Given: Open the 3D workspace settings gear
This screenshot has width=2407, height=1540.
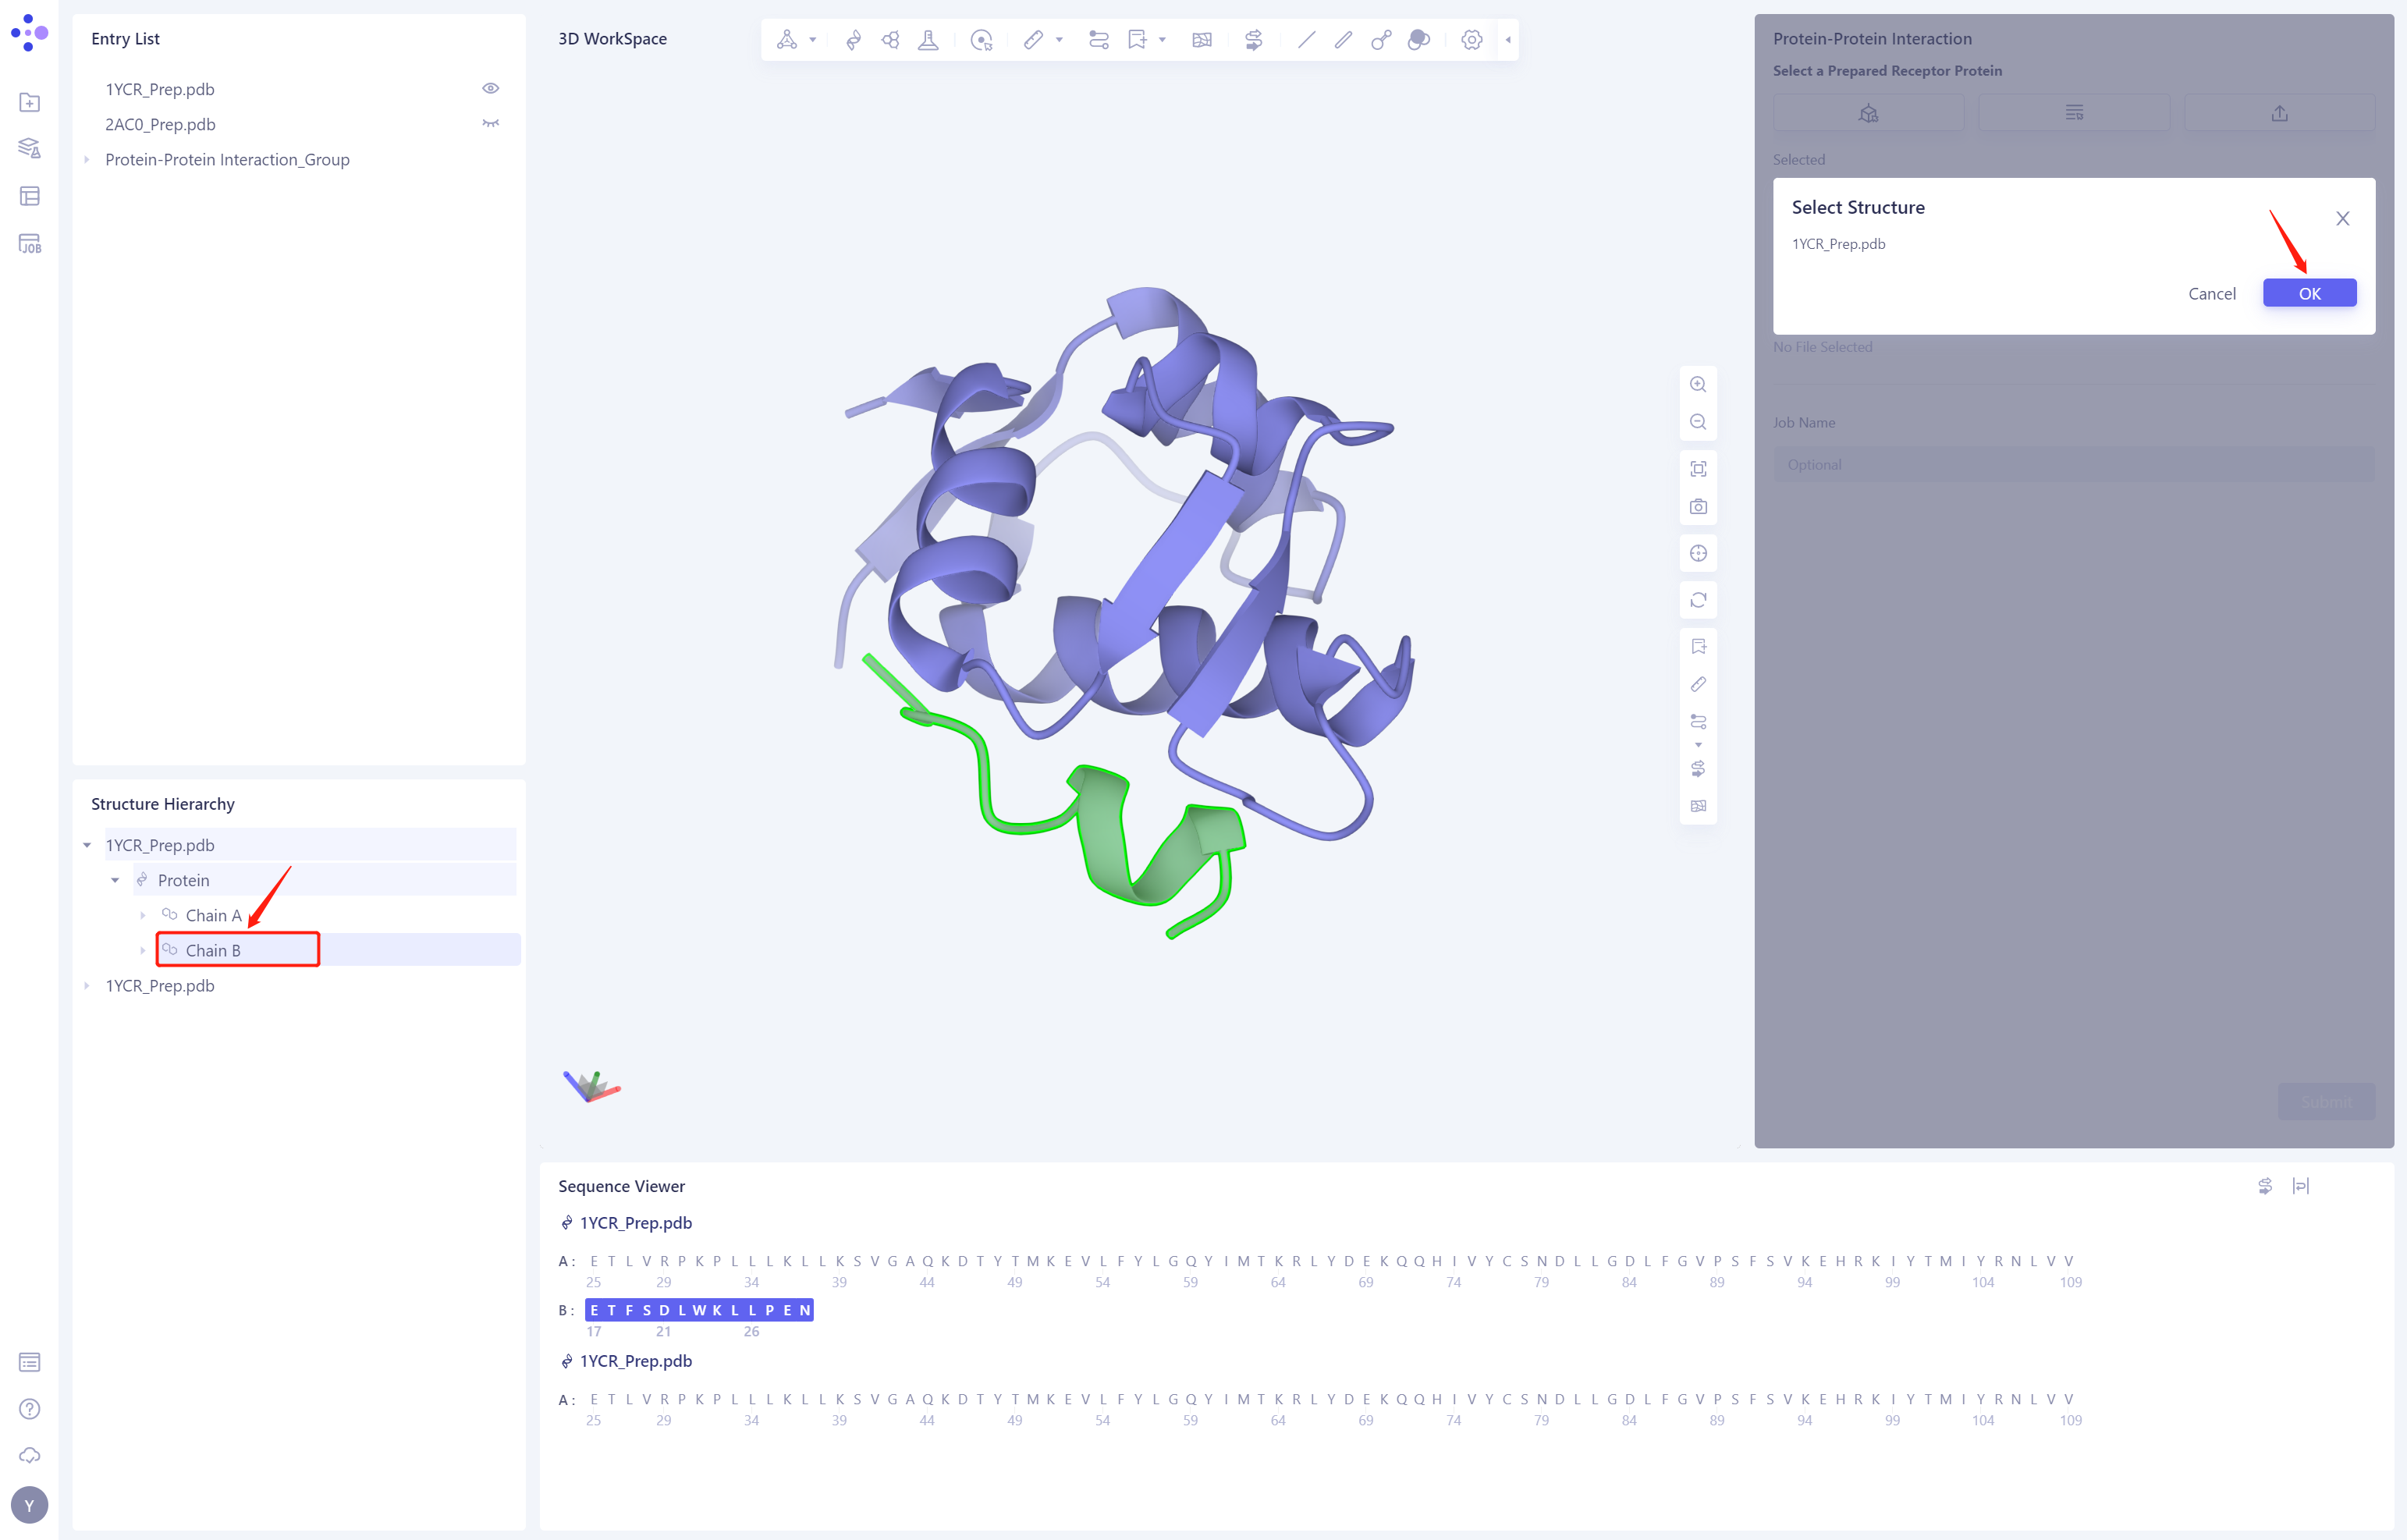Looking at the screenshot, I should (x=1471, y=40).
